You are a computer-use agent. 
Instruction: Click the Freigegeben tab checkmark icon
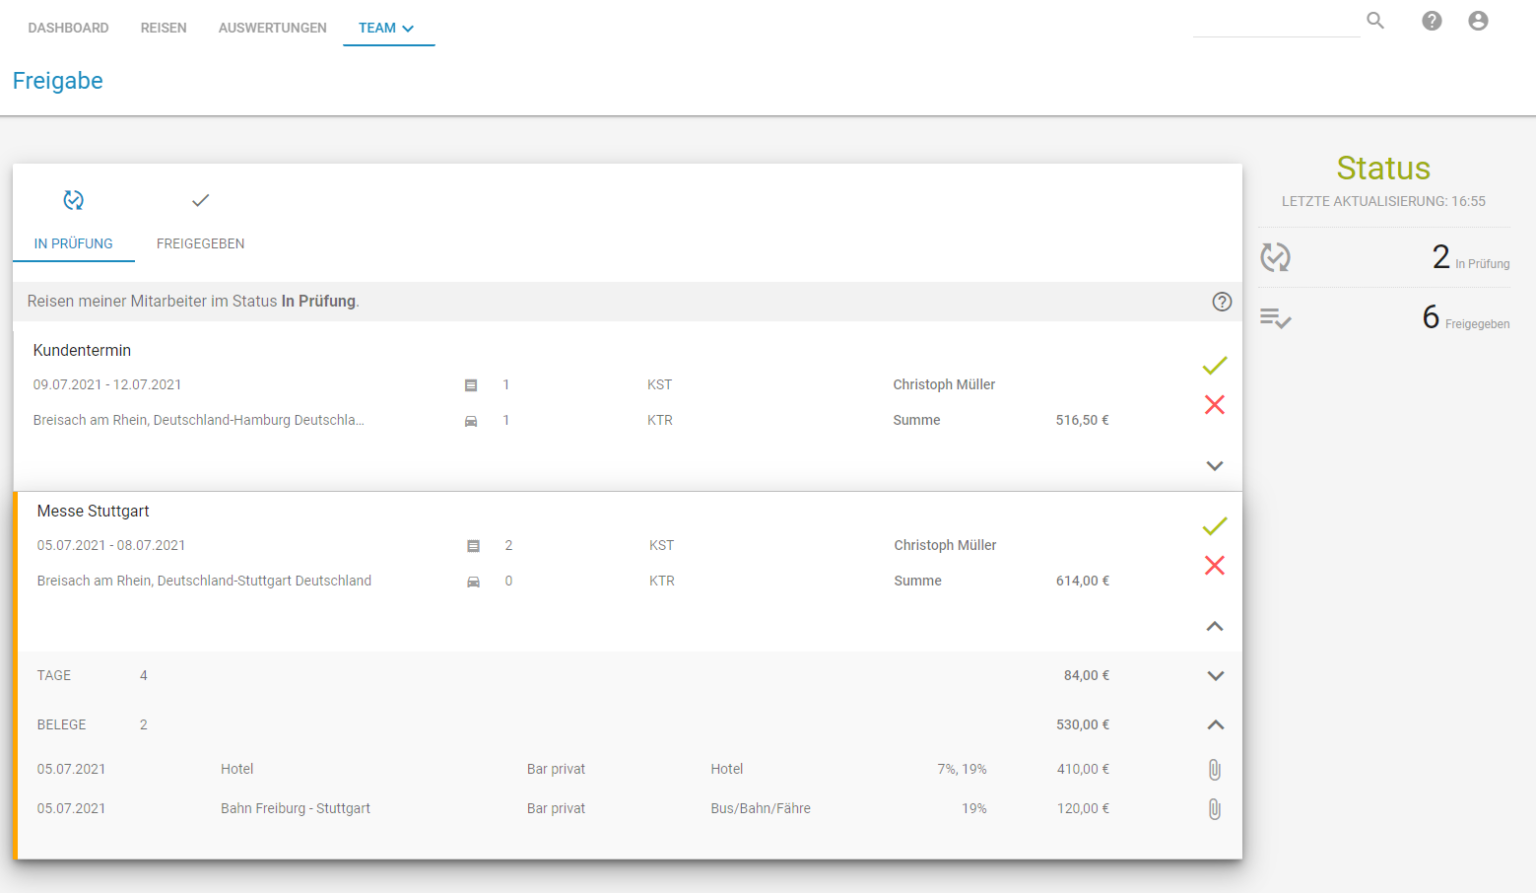[200, 200]
